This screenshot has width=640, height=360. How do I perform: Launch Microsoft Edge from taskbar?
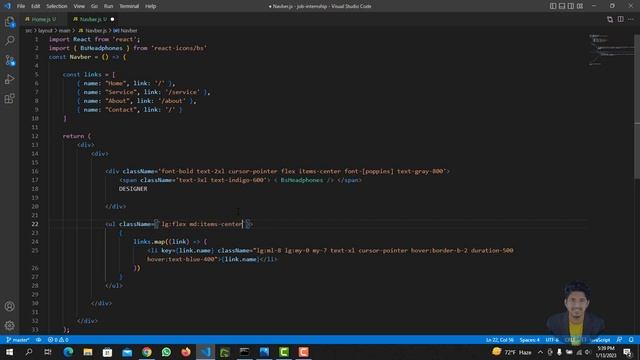click(x=68, y=352)
